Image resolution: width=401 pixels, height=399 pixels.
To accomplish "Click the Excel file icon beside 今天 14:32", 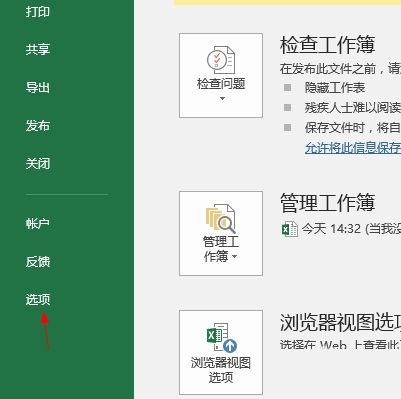I will 290,229.
